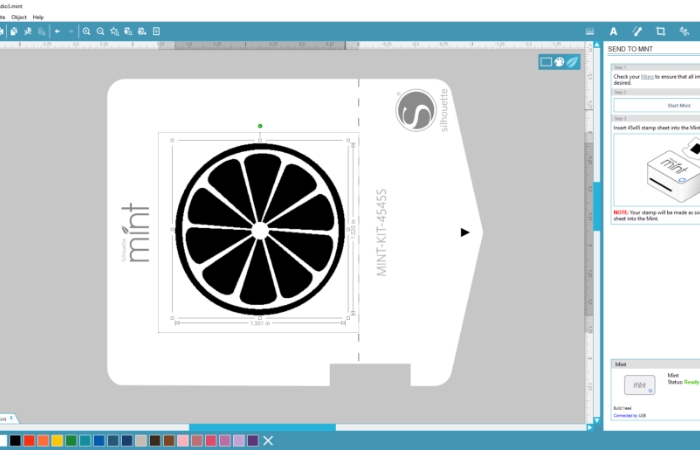Click the Copy icon in the toolbar

click(x=14, y=31)
